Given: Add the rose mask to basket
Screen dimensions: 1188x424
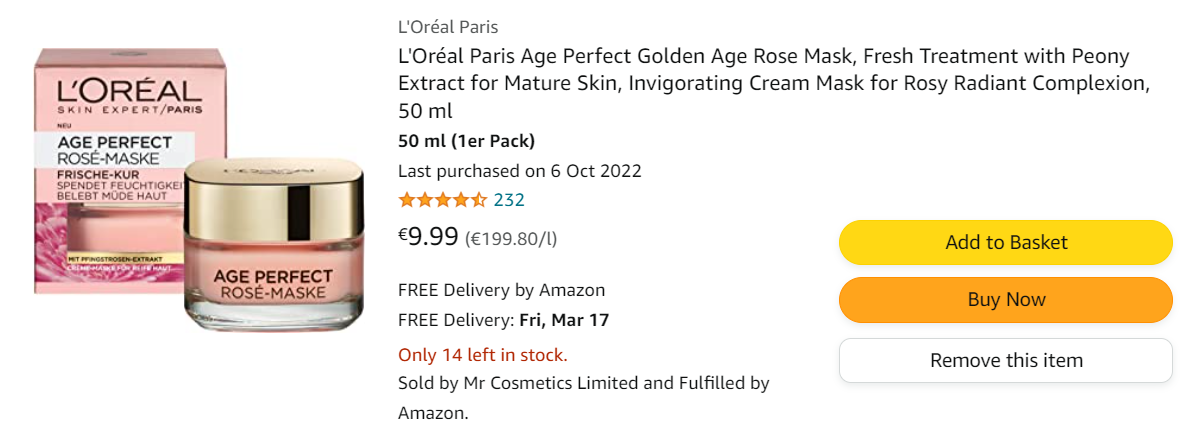Looking at the screenshot, I should click(x=1005, y=242).
